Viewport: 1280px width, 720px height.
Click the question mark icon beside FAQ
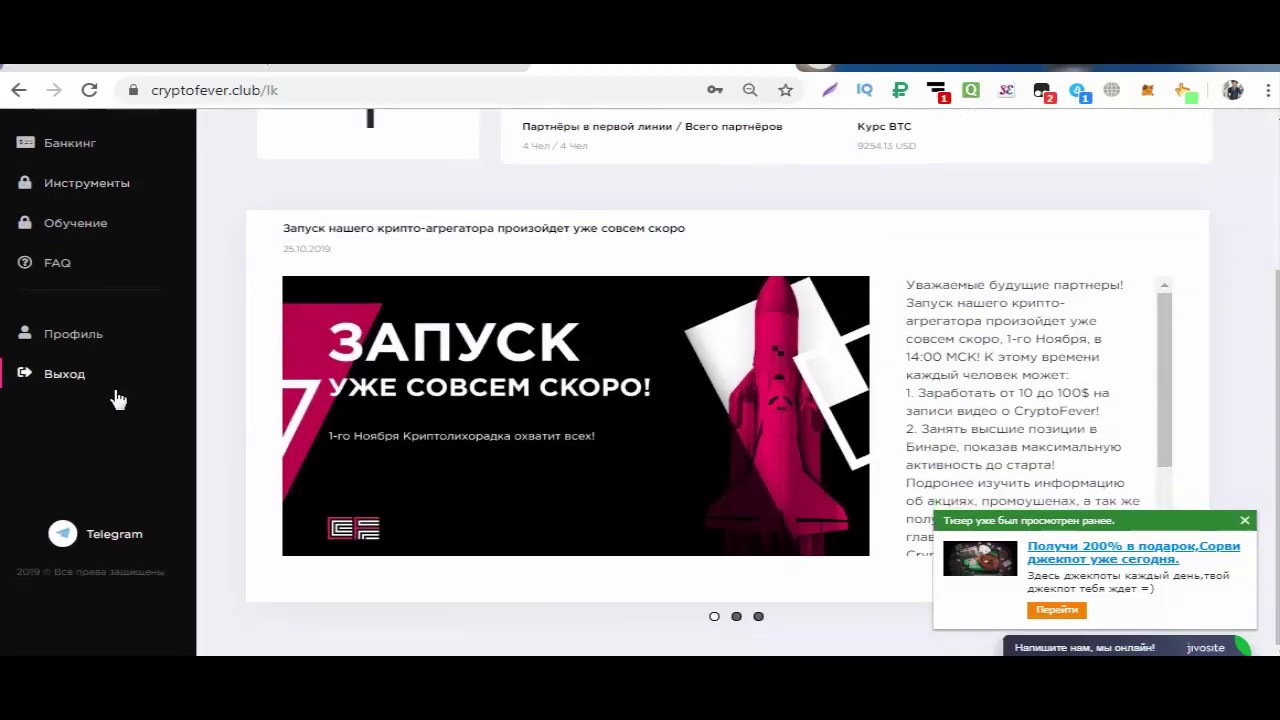coord(25,263)
